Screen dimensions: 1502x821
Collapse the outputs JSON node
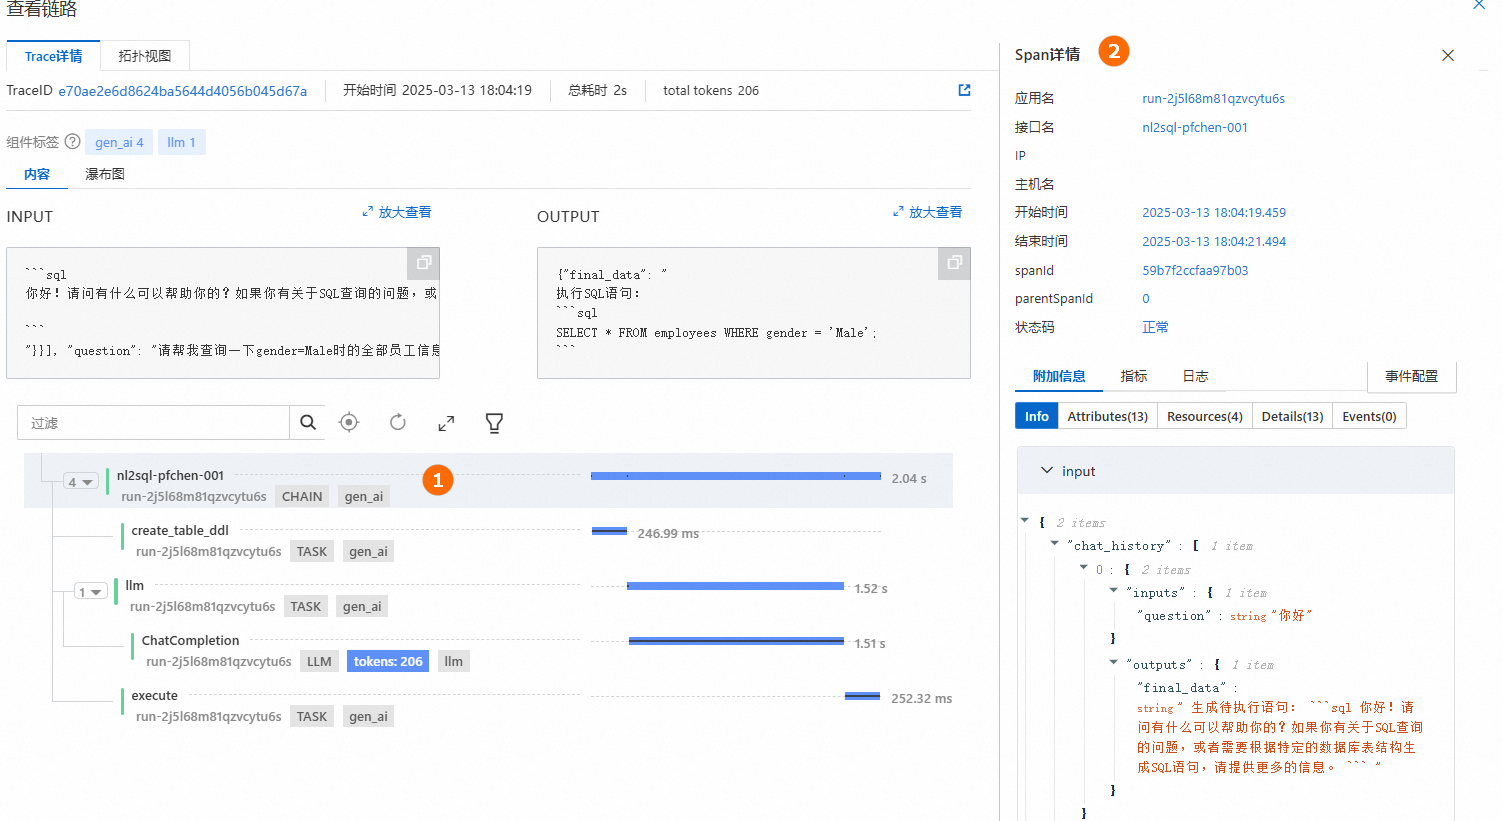tap(1114, 662)
